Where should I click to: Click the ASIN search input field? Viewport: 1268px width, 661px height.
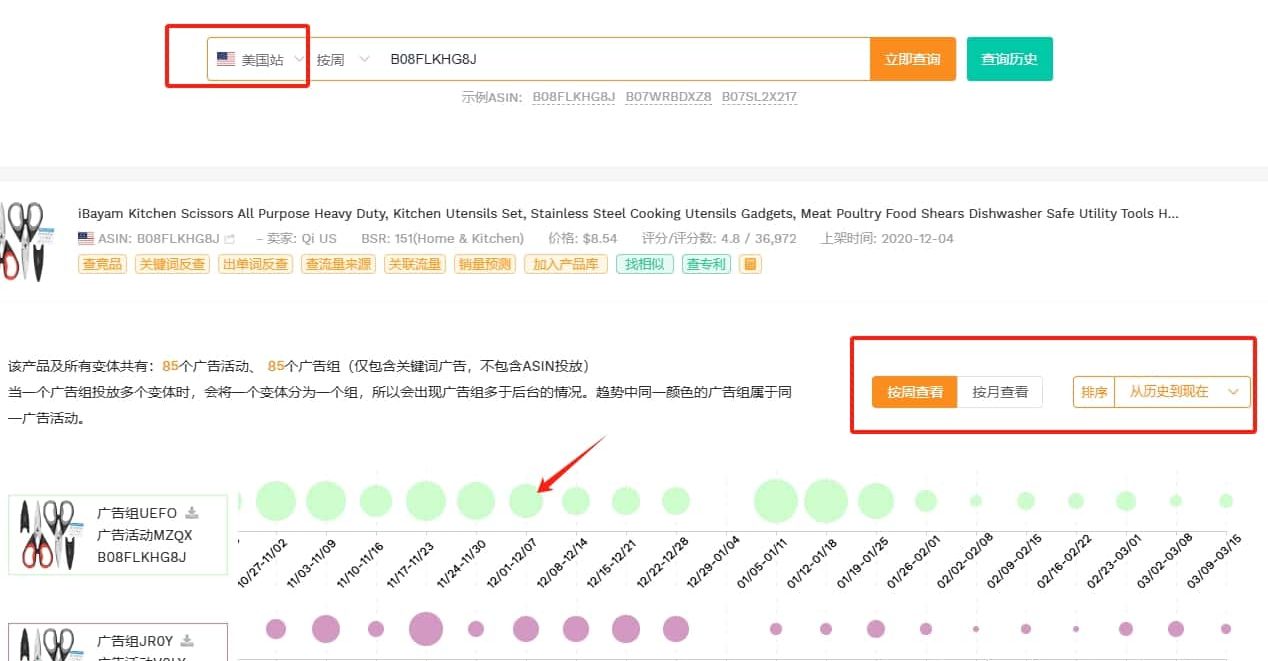[600, 58]
